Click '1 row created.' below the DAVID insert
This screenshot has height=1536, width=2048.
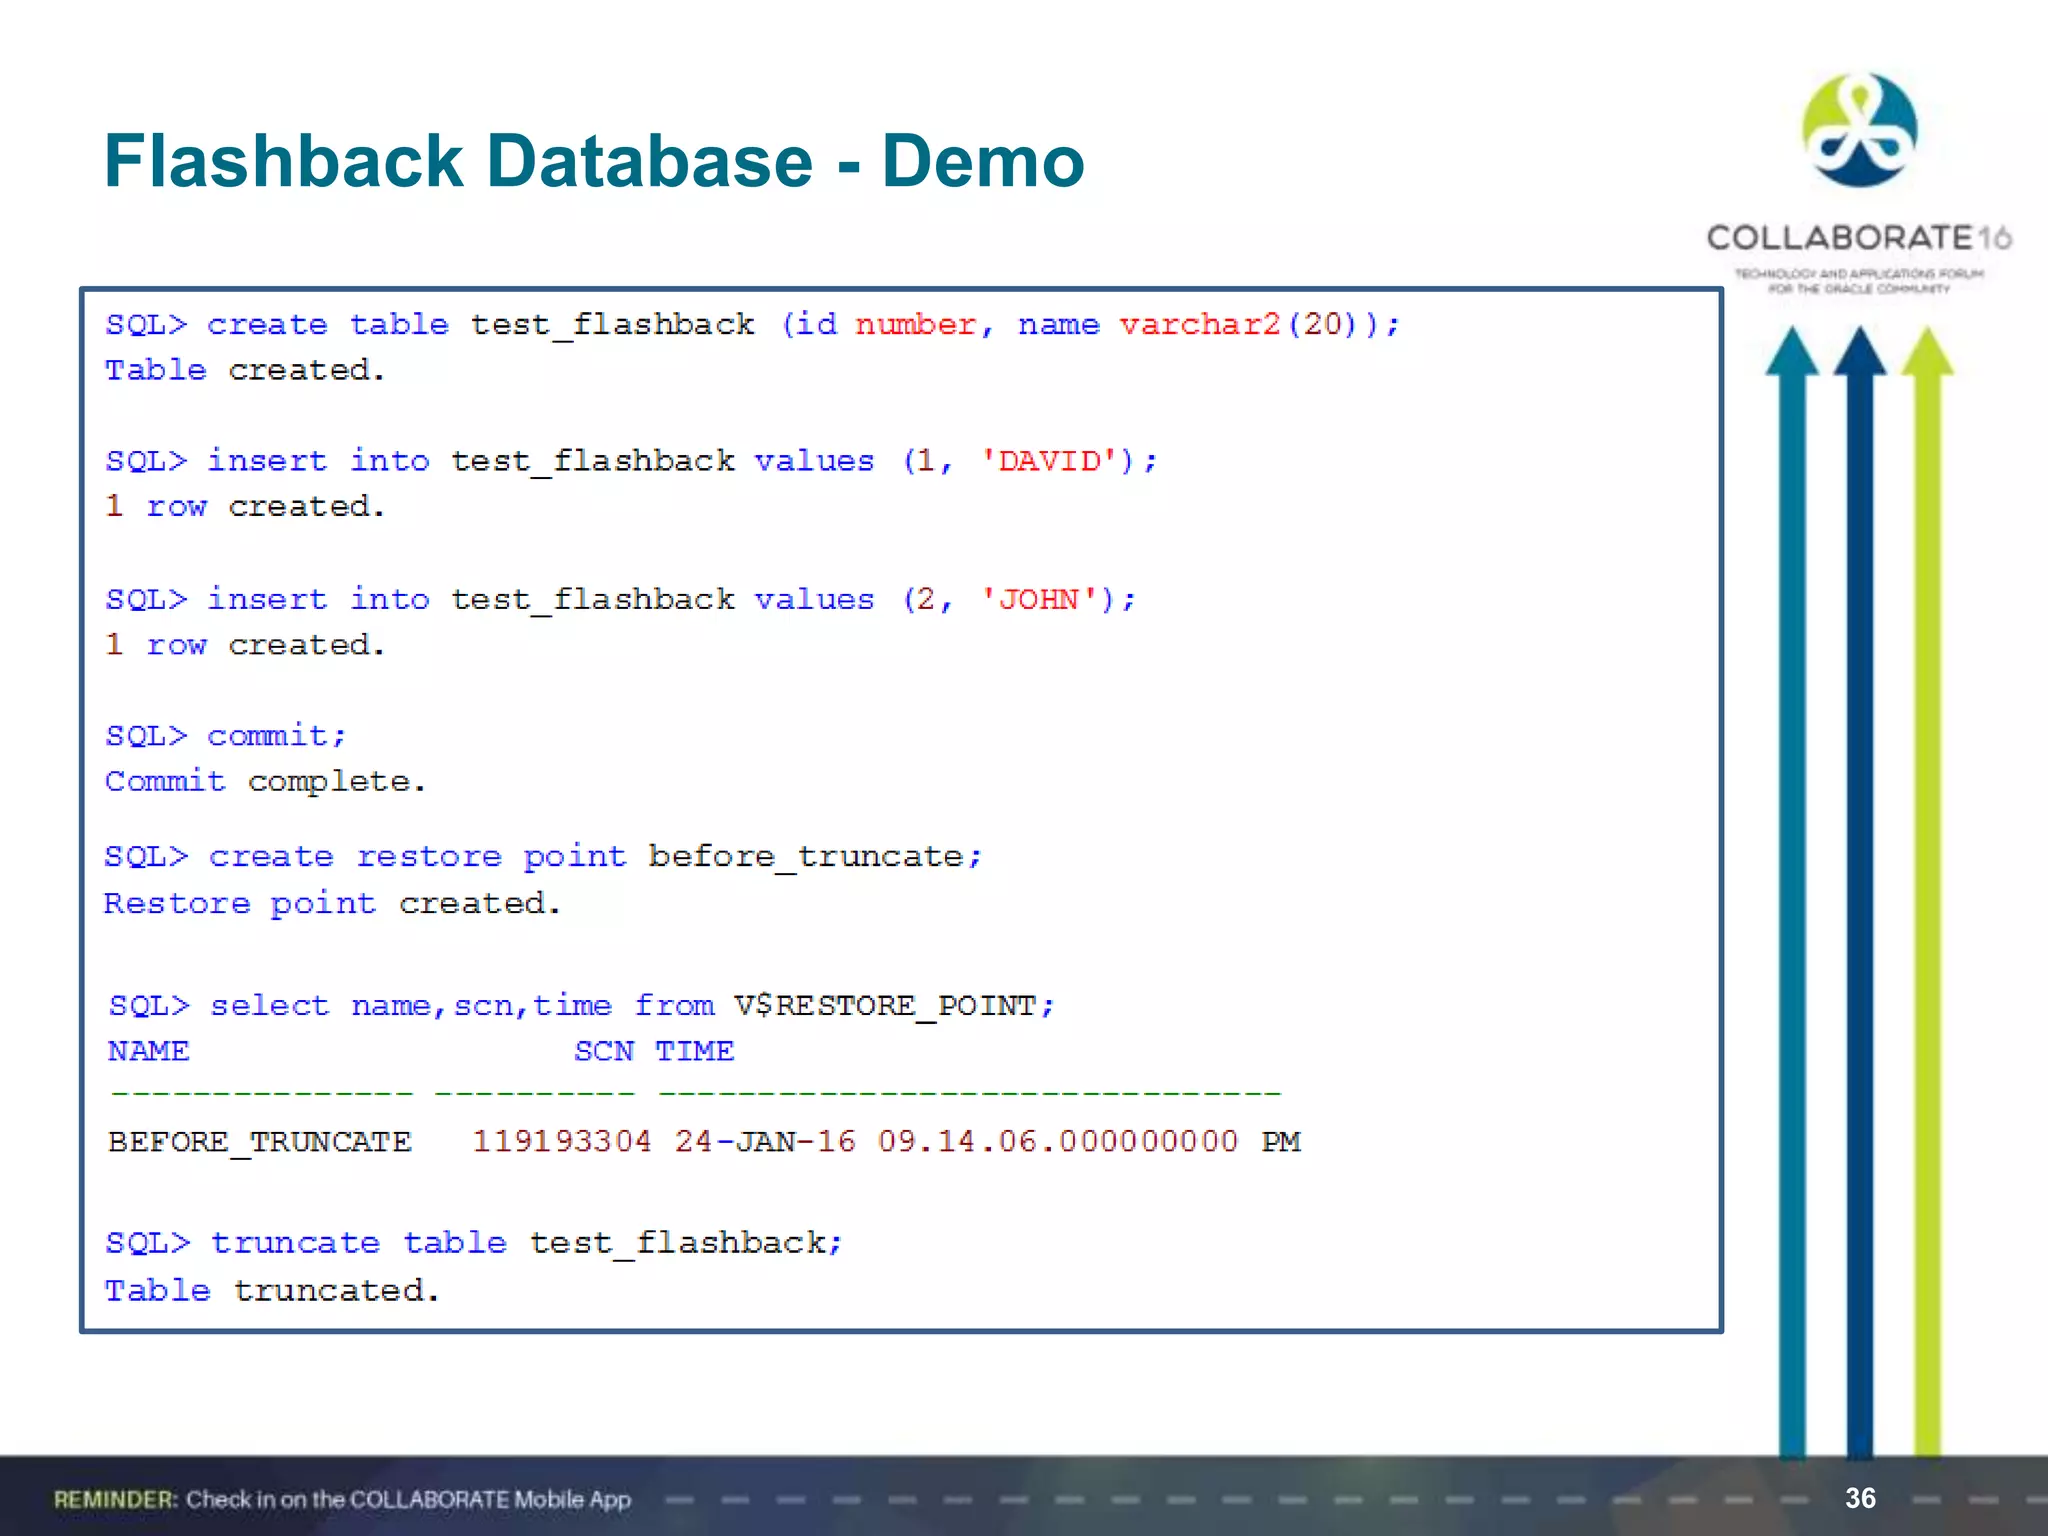(x=245, y=506)
